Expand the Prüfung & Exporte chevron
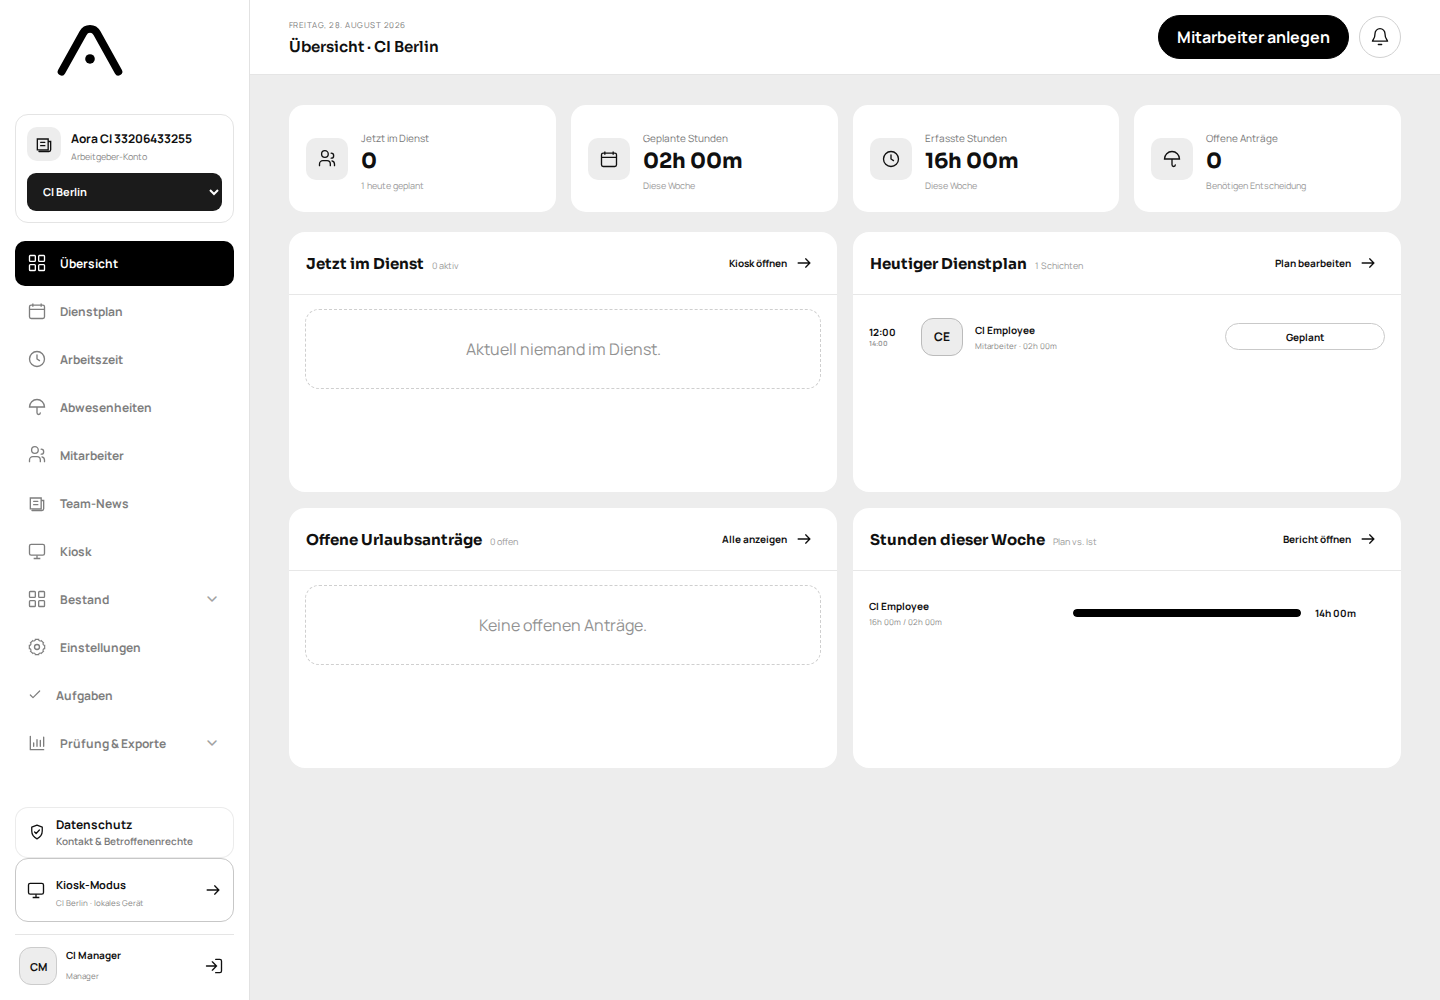 (212, 743)
